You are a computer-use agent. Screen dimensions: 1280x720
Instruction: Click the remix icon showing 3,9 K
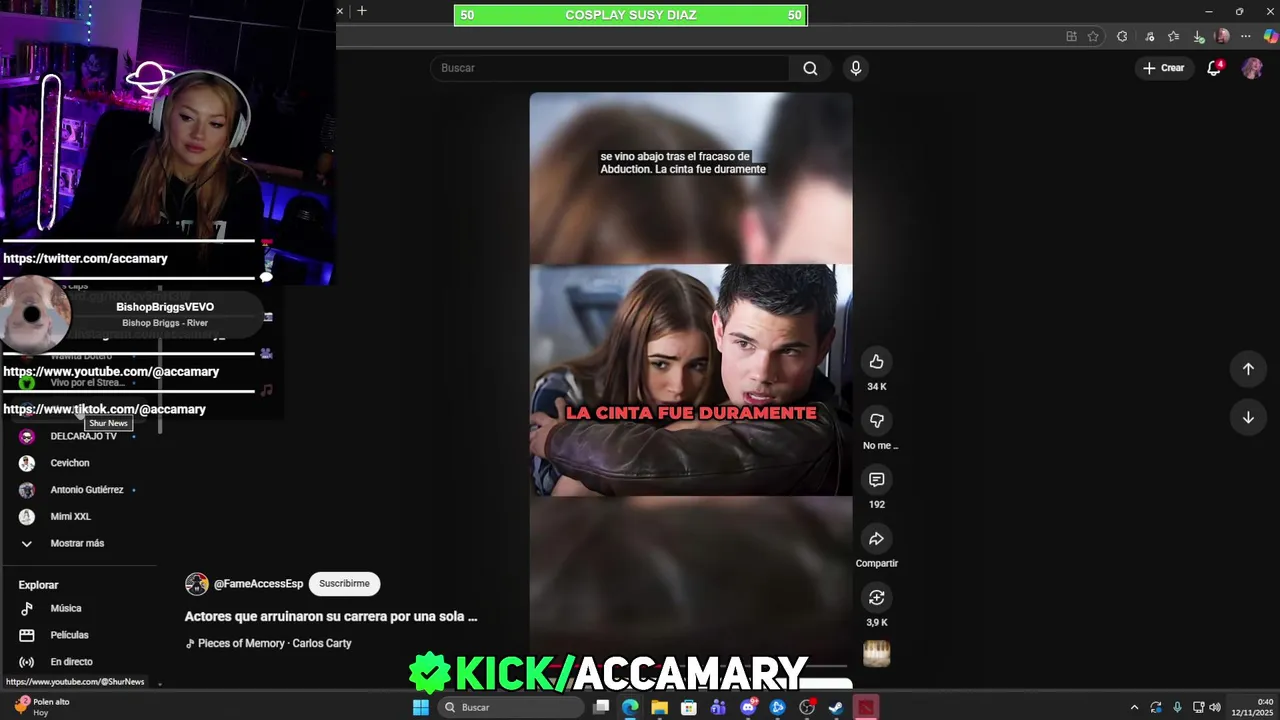point(876,598)
